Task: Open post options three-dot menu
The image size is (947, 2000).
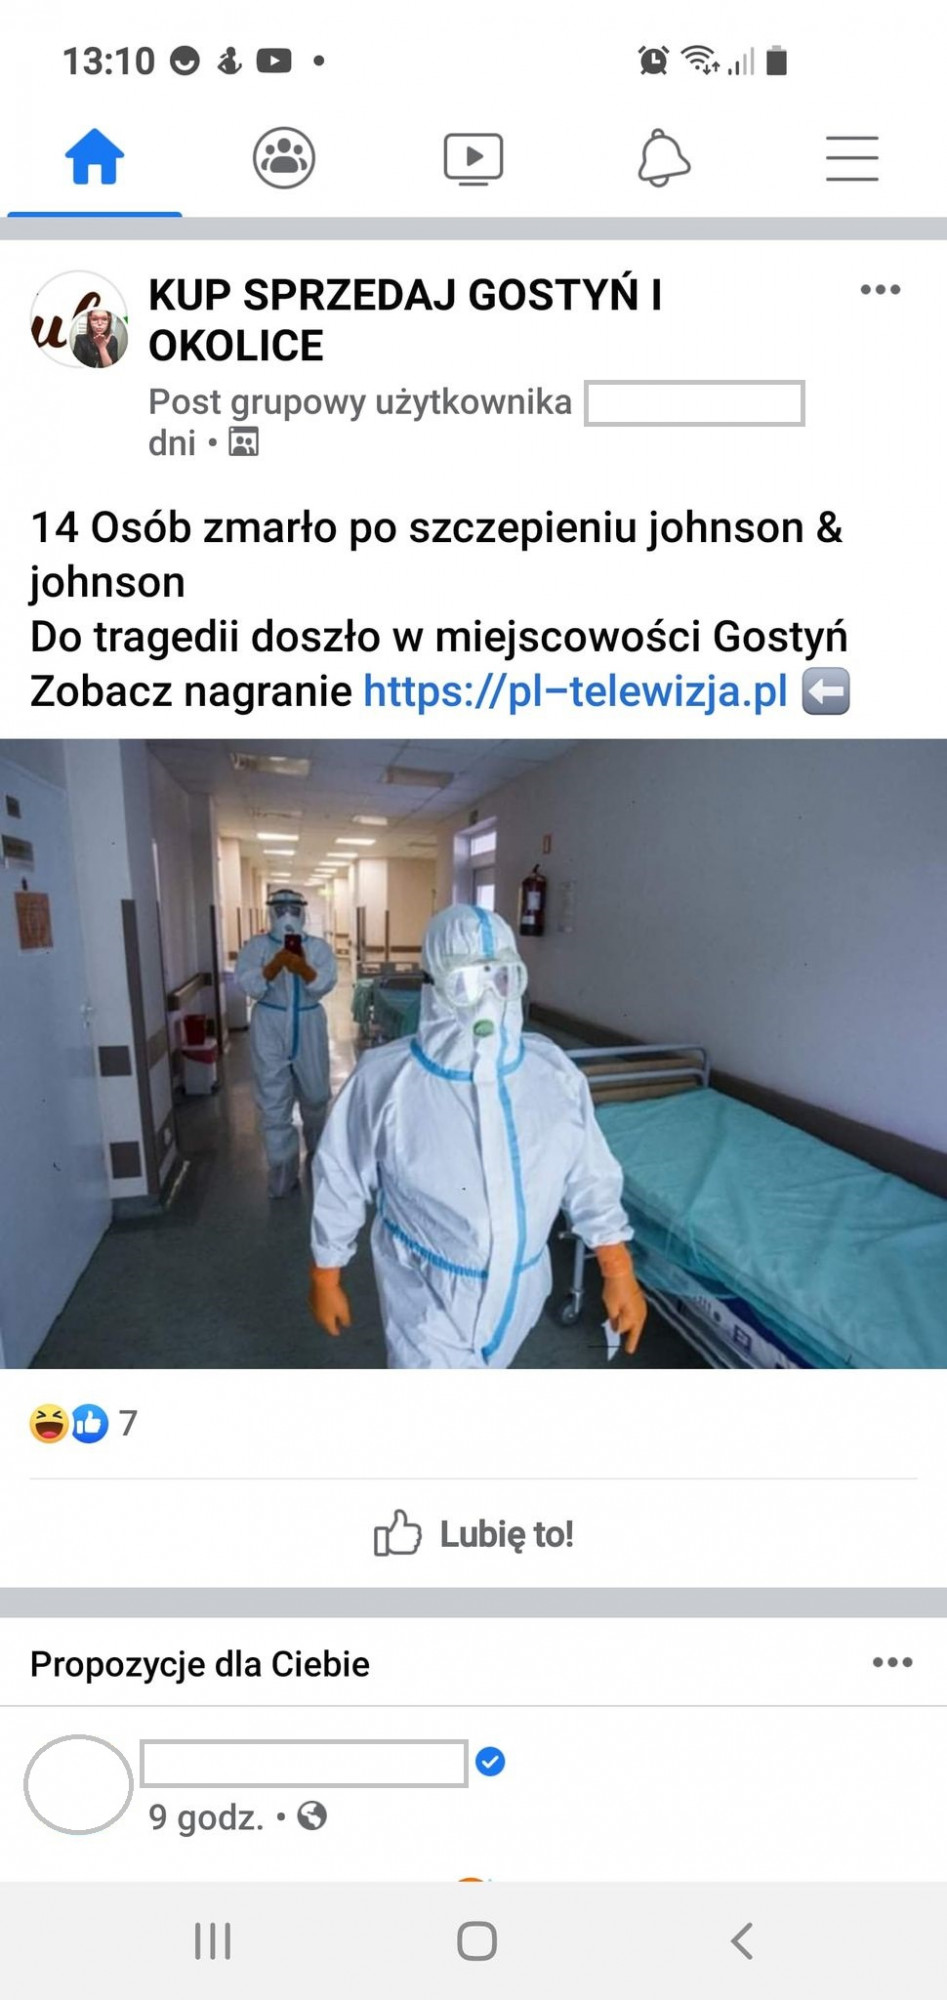Action: [880, 290]
